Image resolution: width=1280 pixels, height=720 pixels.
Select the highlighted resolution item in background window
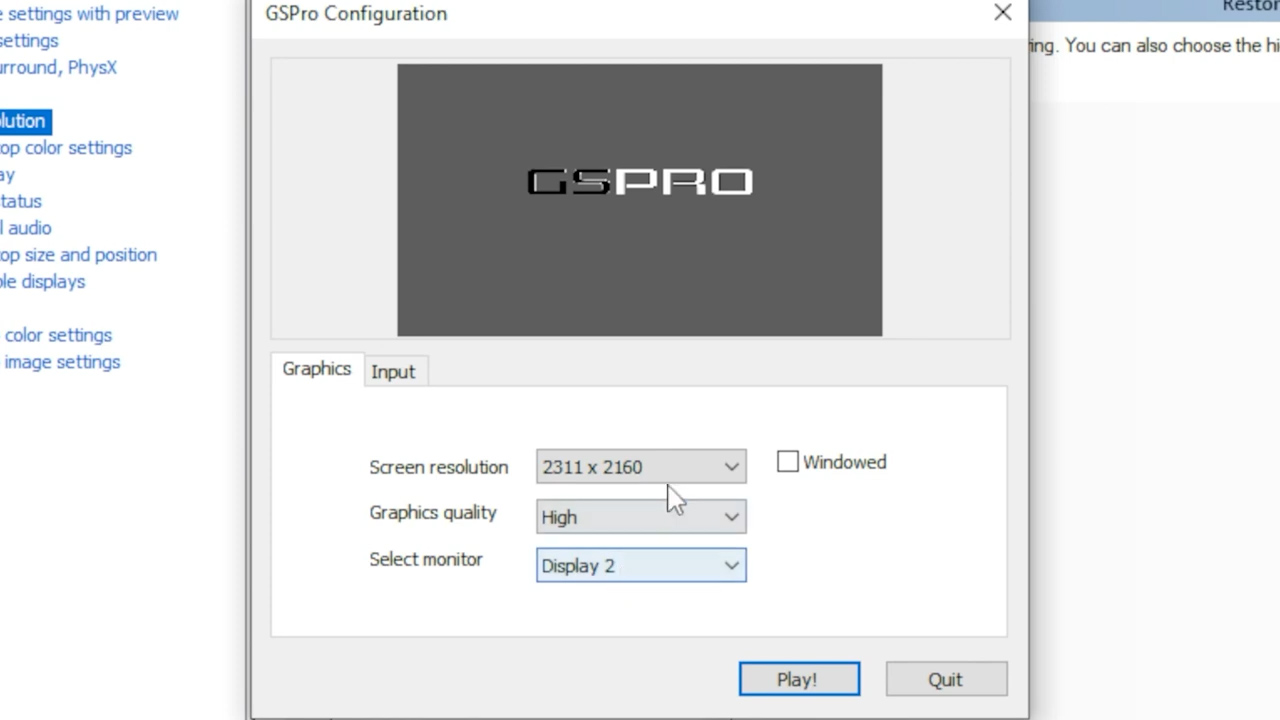(24, 121)
